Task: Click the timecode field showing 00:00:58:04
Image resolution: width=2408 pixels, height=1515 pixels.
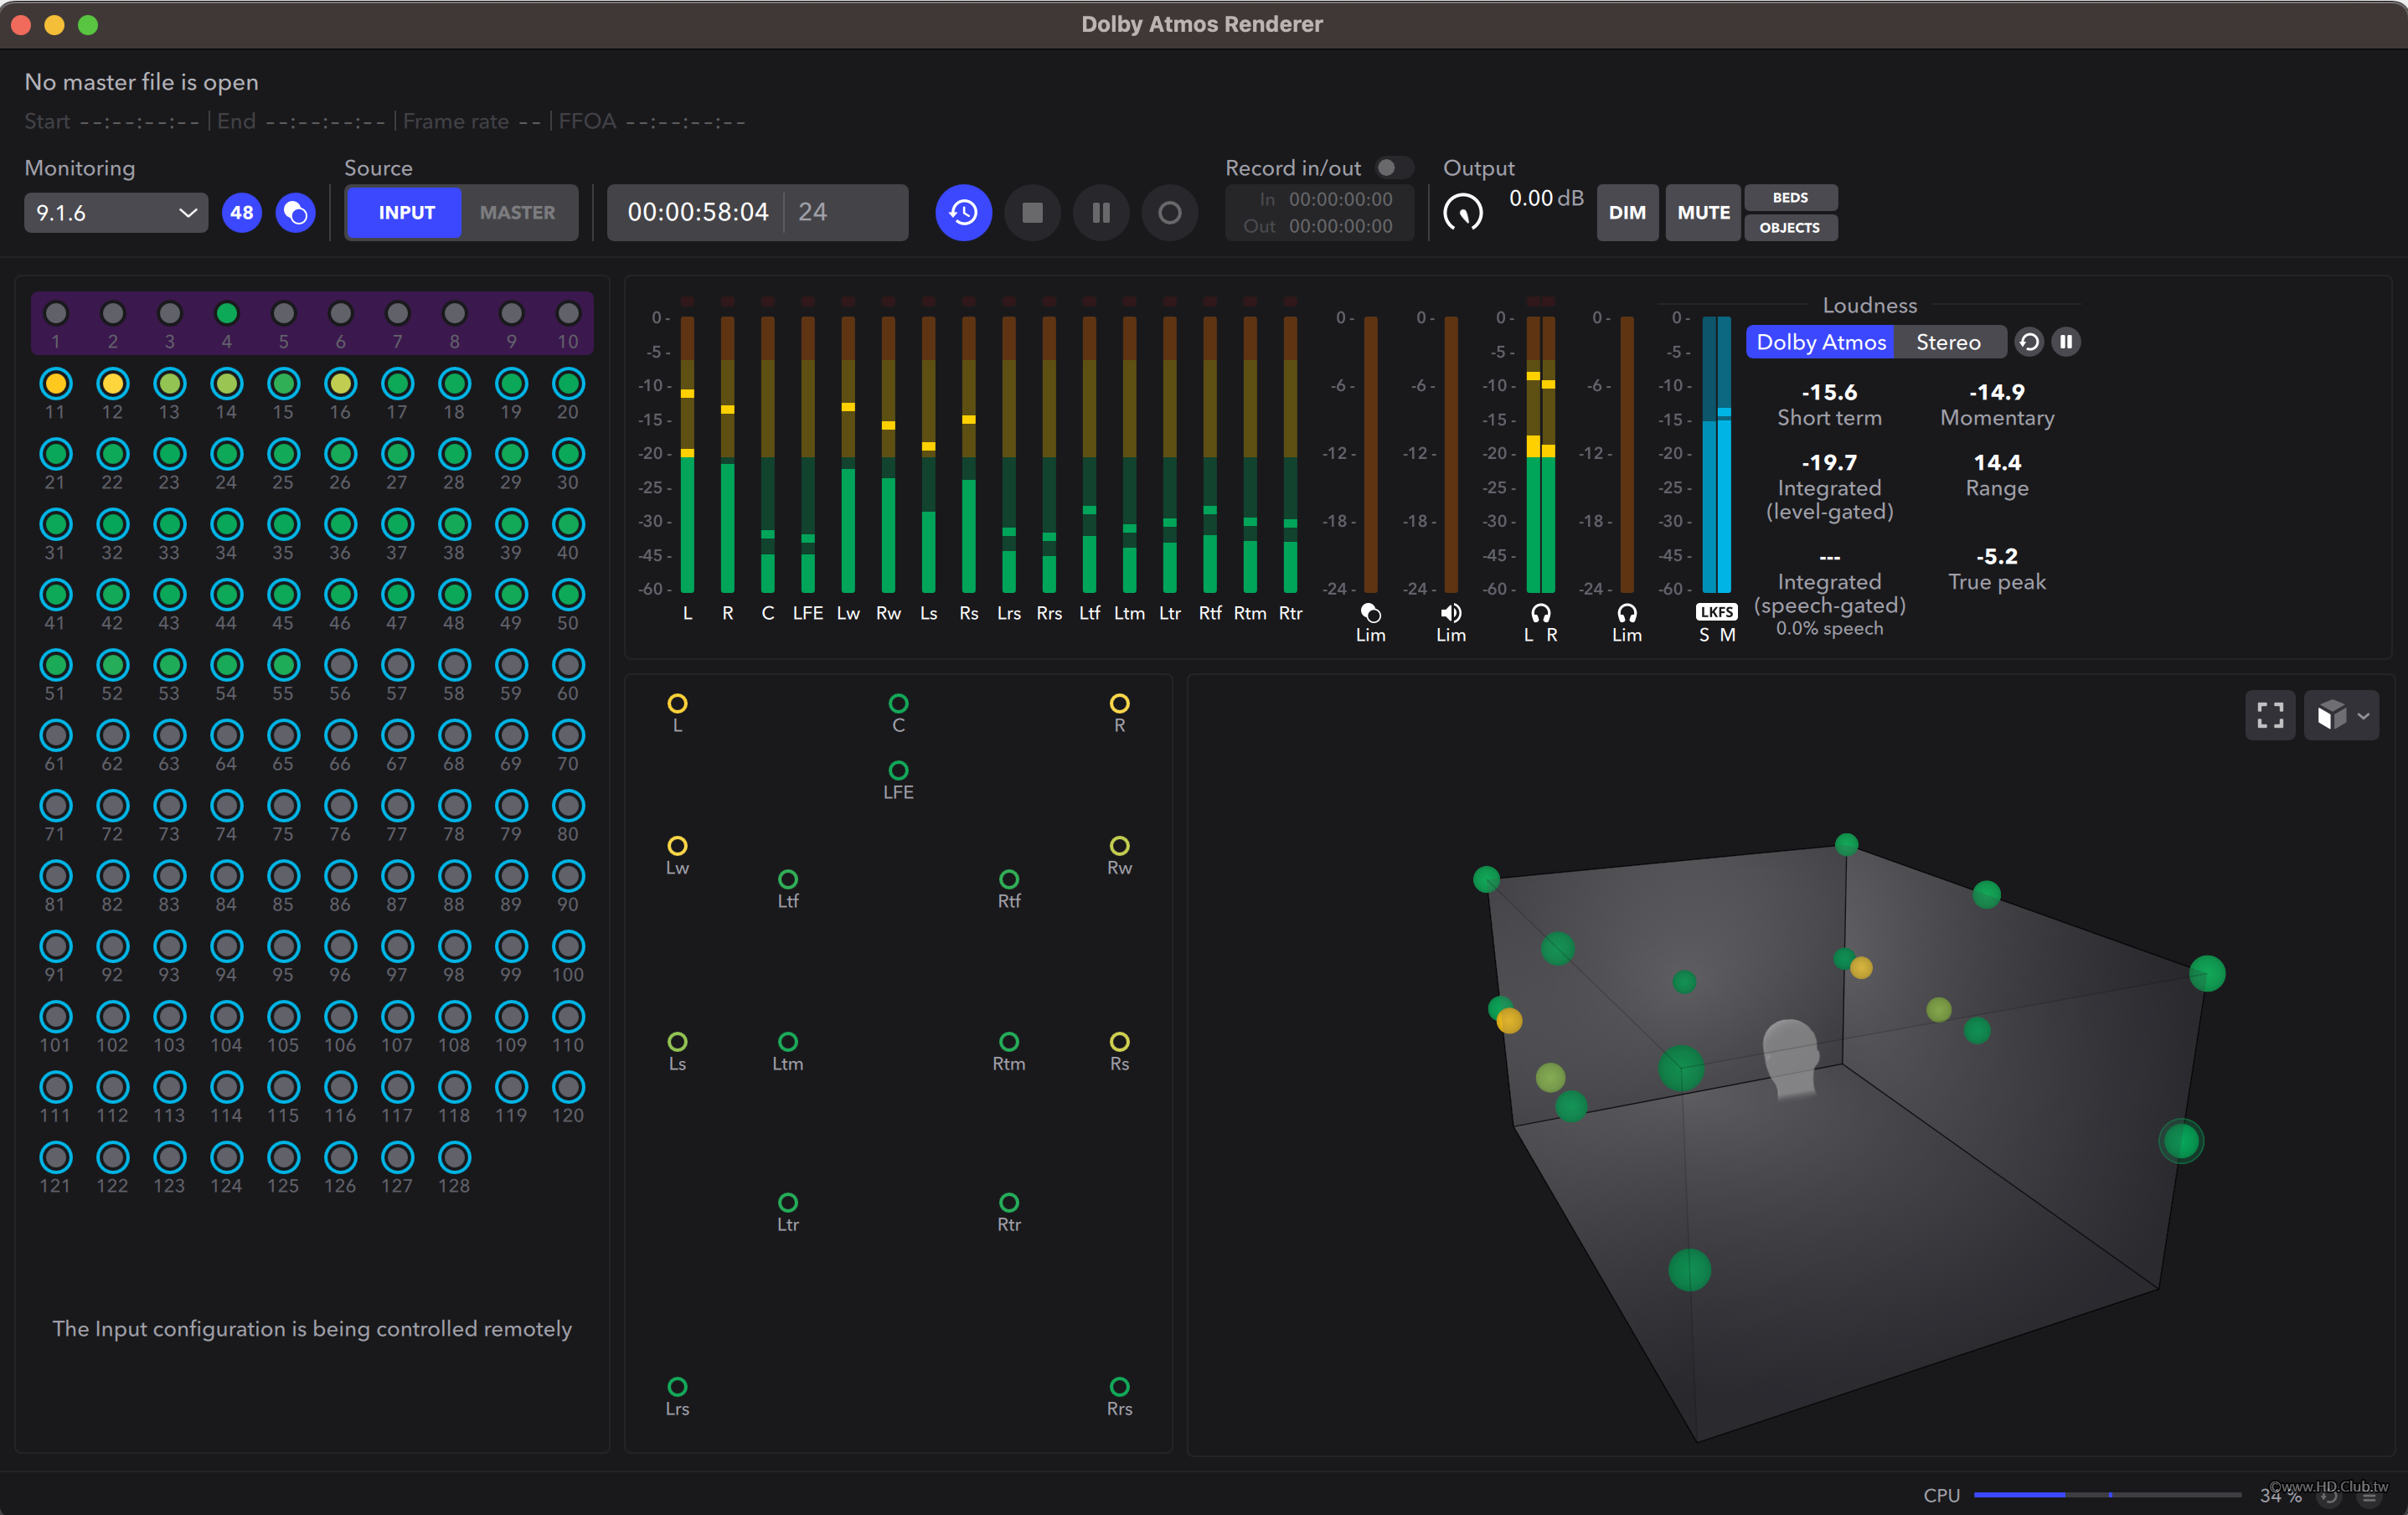Action: coord(697,212)
